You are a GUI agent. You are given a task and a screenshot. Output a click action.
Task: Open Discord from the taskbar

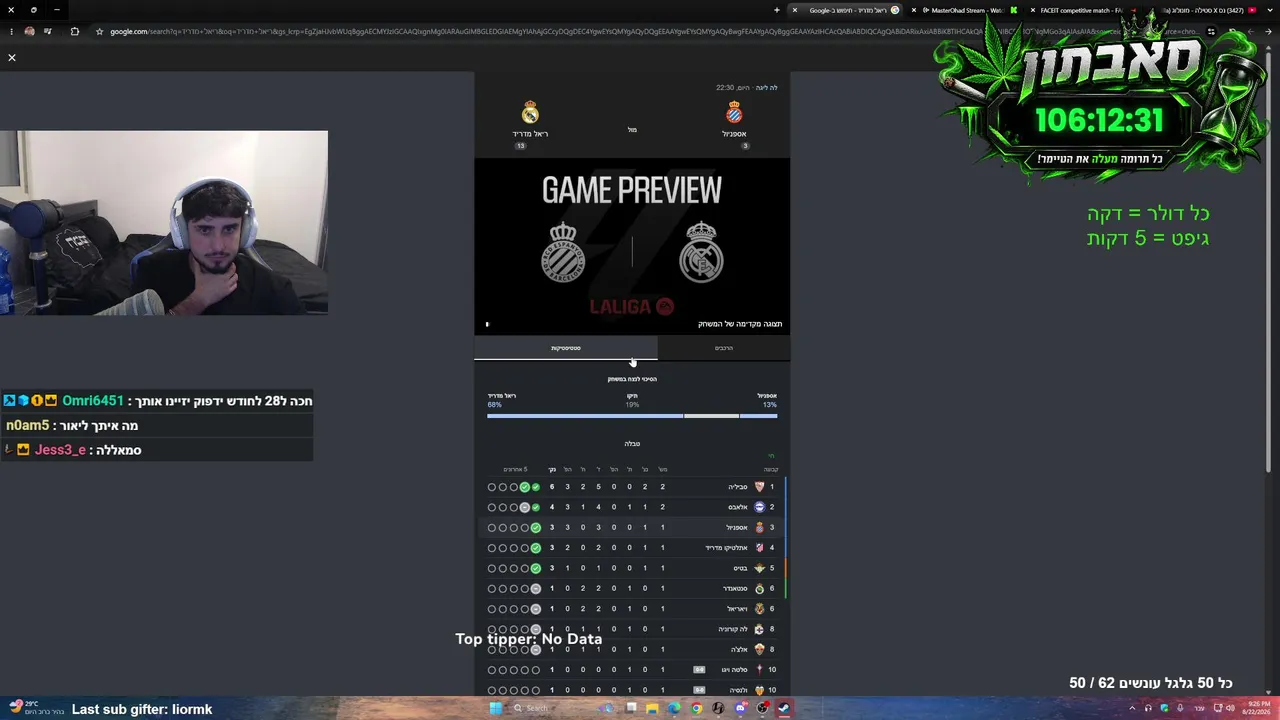point(741,708)
